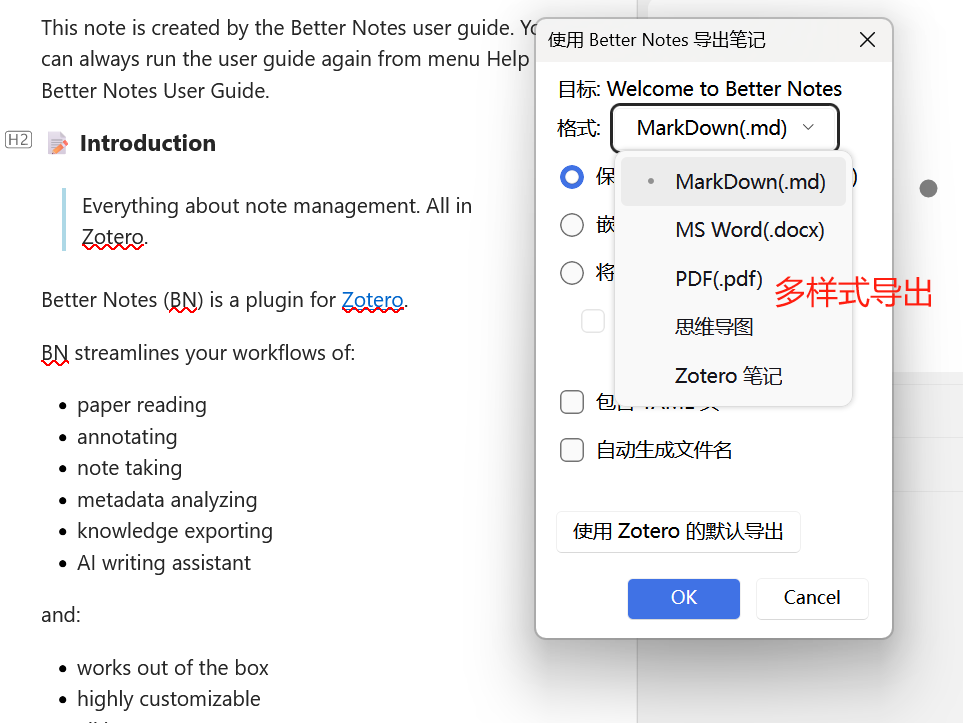963x723 pixels.
Task: Select MS Word(.docx) as export format
Action: pyautogui.click(x=749, y=229)
